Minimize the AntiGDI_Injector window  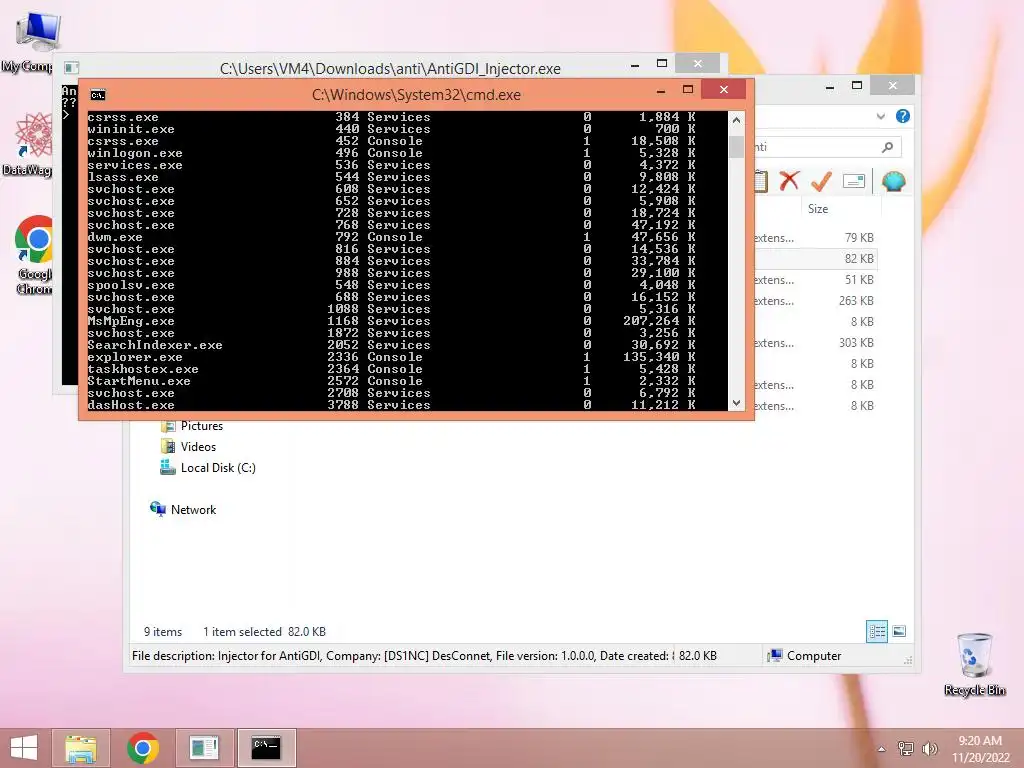pos(635,65)
